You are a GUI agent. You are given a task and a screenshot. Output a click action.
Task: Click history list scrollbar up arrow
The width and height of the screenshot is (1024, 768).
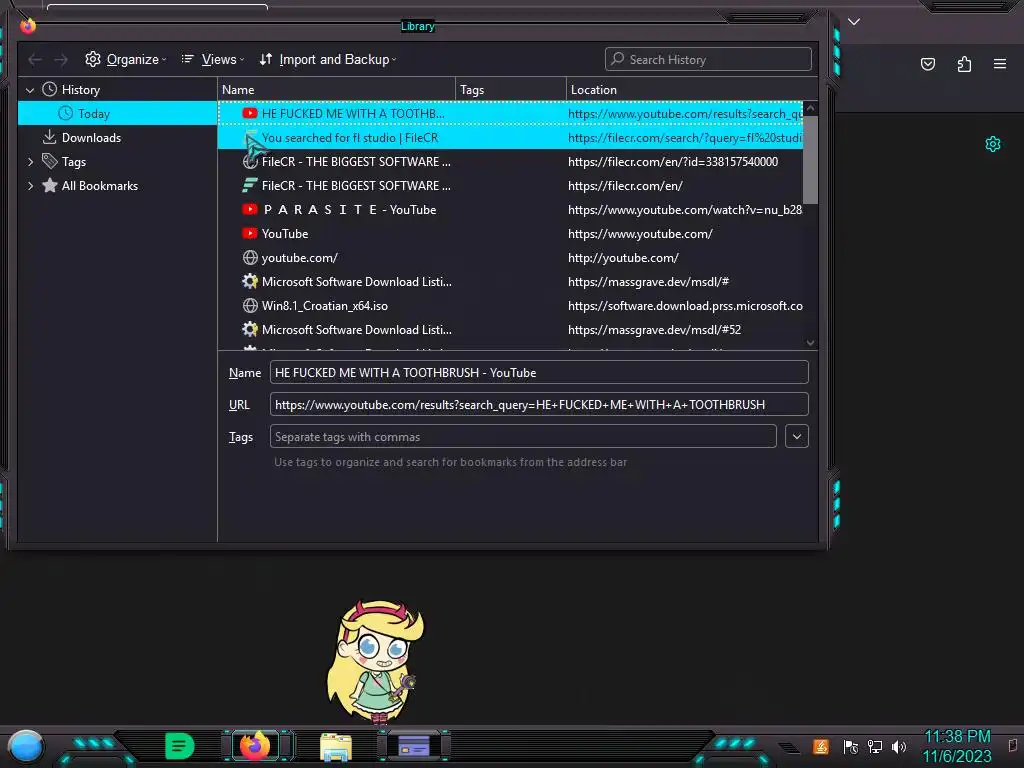coord(810,108)
